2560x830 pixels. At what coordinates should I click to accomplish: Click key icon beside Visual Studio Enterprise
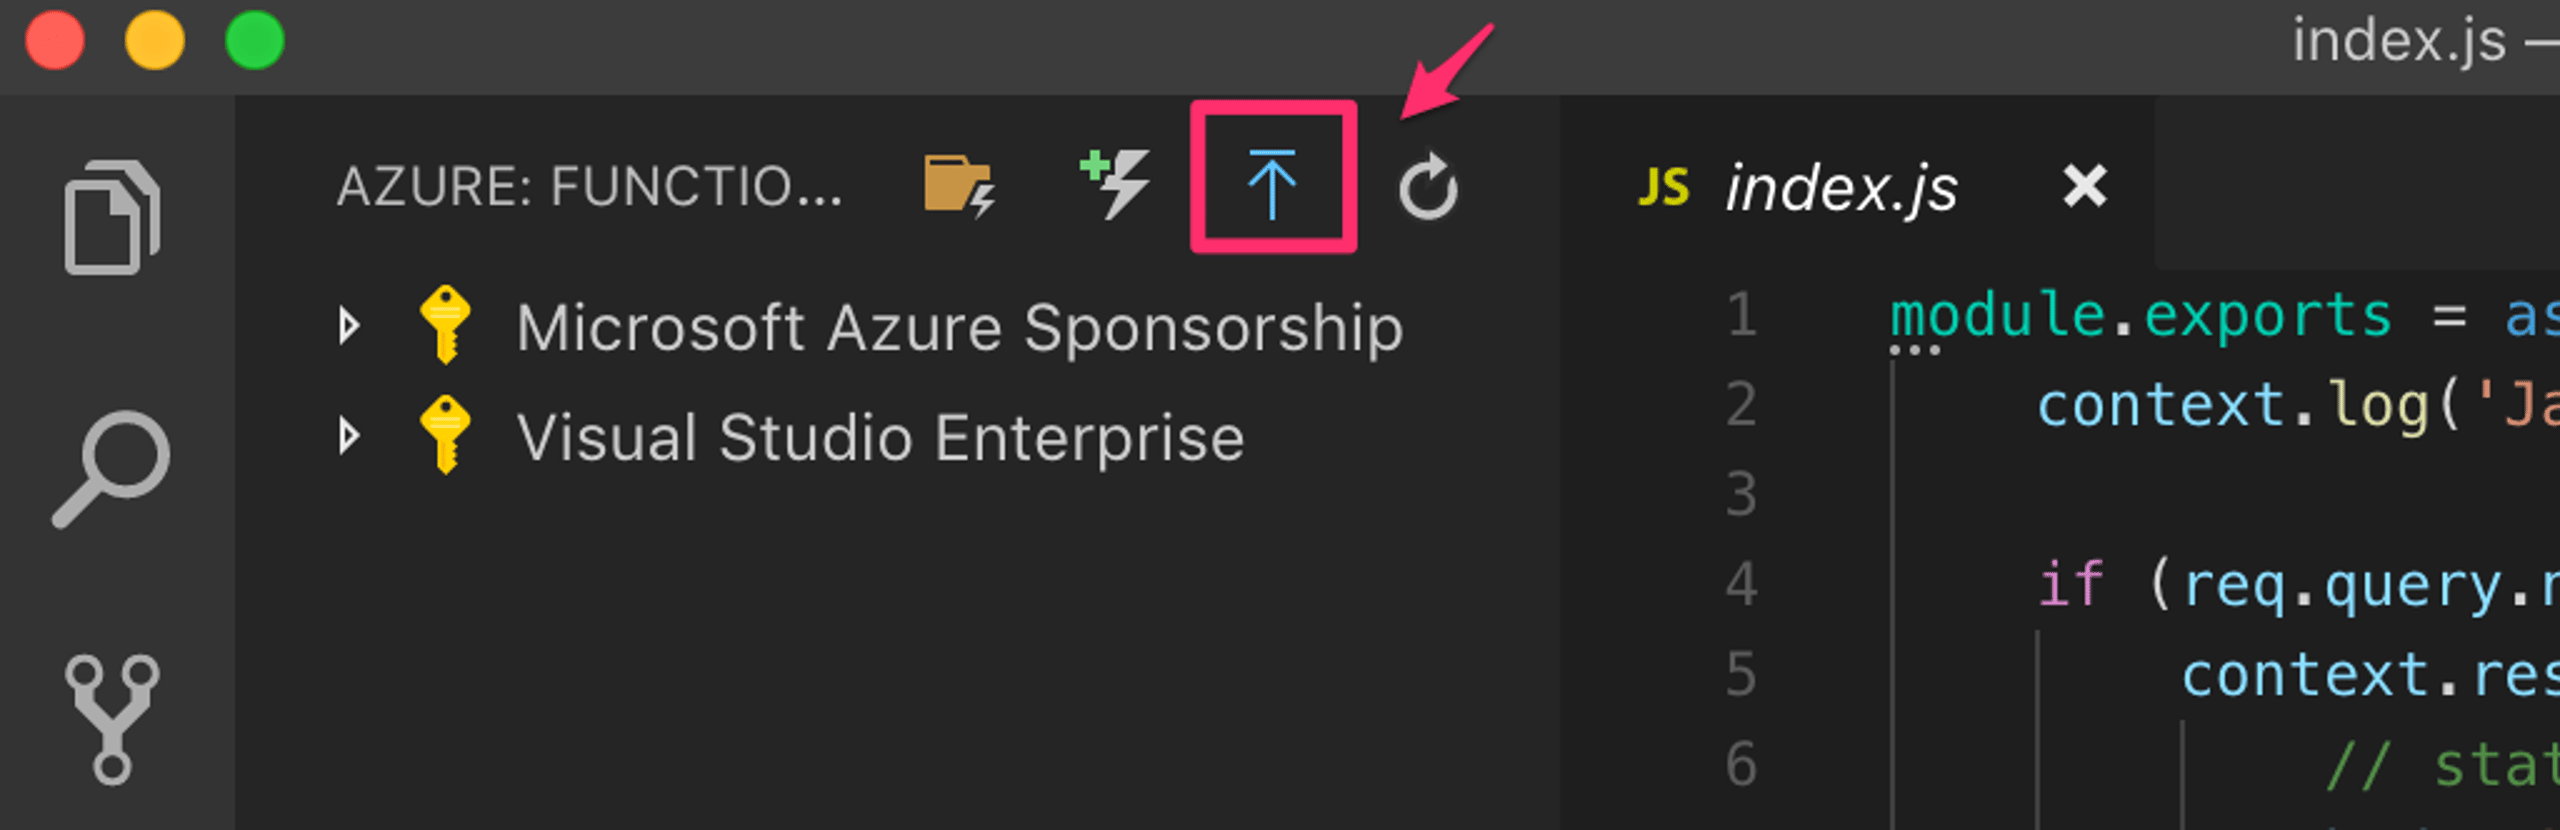(x=445, y=434)
